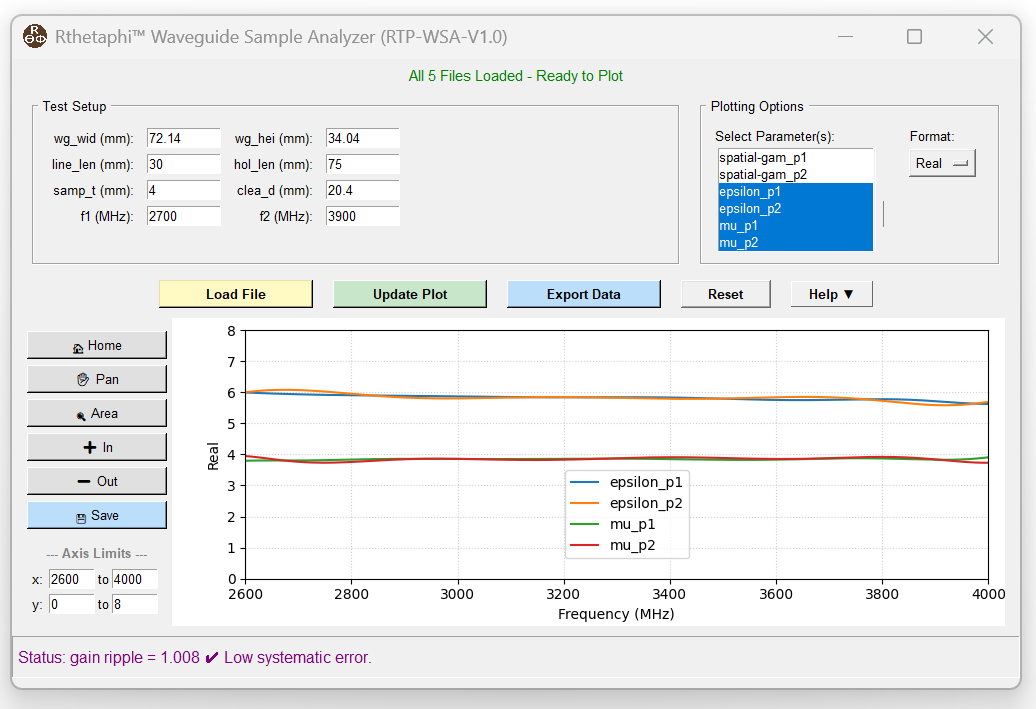1036x709 pixels.
Task: Close the analyzer window
Action: pos(985,36)
